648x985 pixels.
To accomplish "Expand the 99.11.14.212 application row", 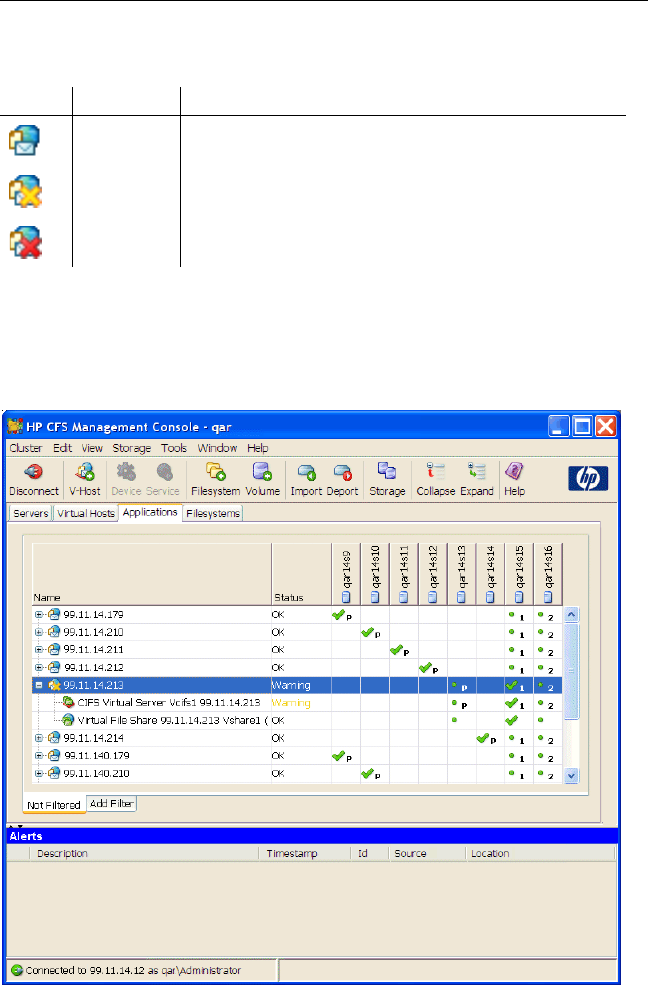I will [39, 667].
